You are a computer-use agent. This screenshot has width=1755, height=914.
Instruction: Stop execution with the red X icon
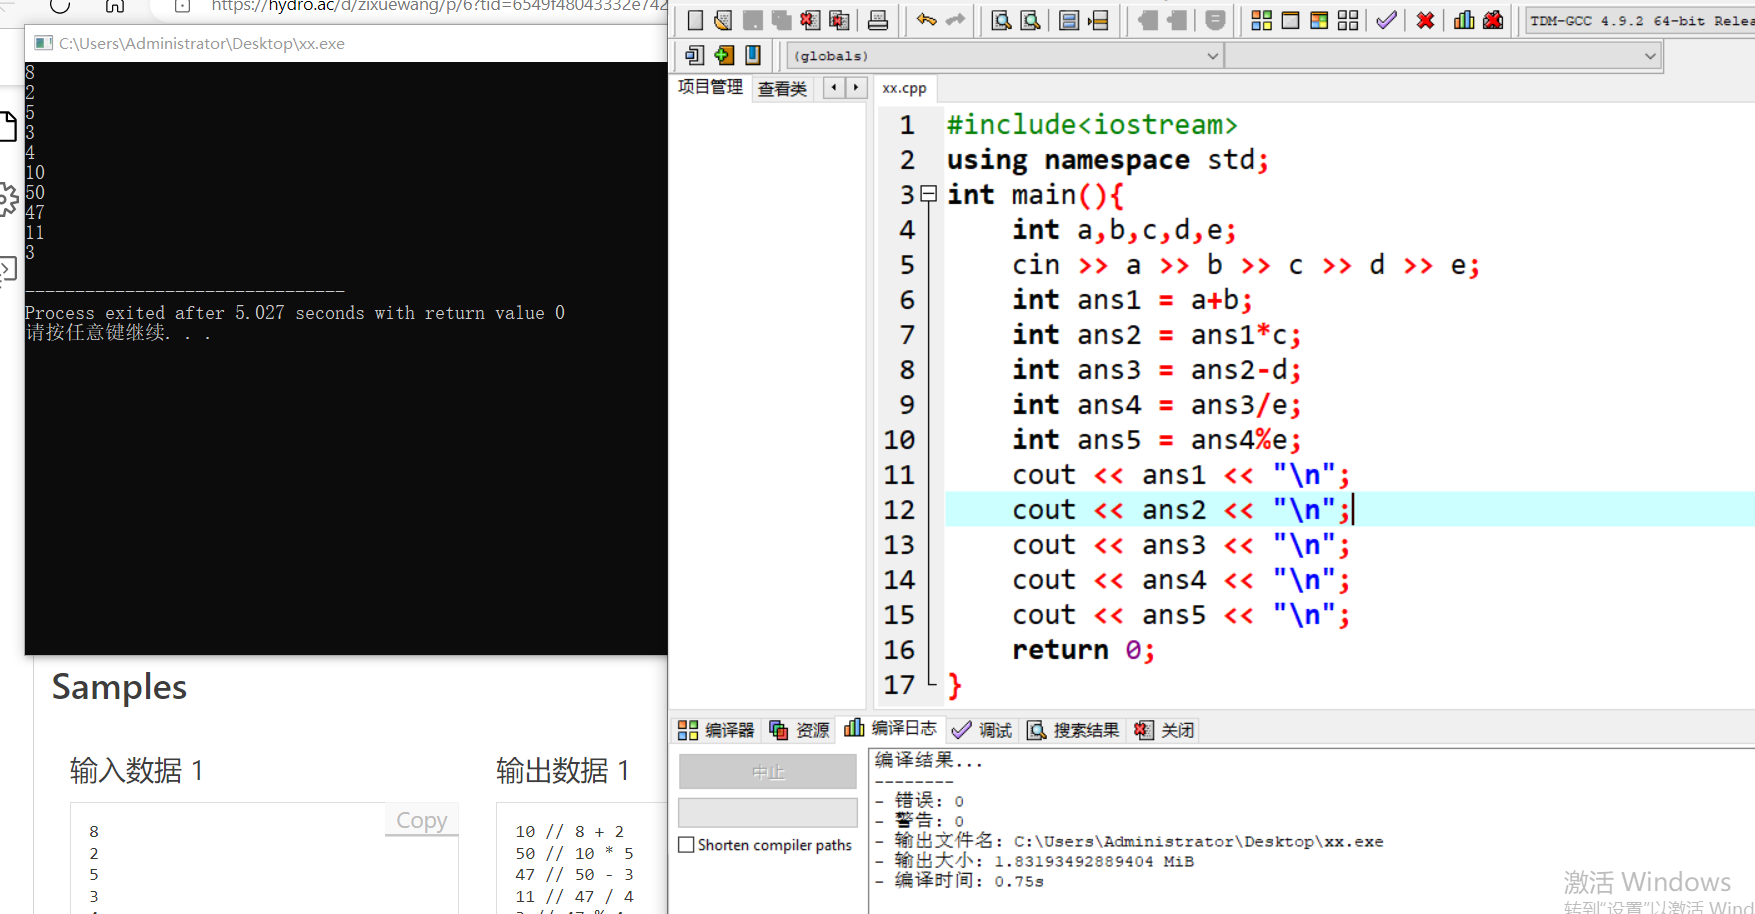coord(1425,21)
